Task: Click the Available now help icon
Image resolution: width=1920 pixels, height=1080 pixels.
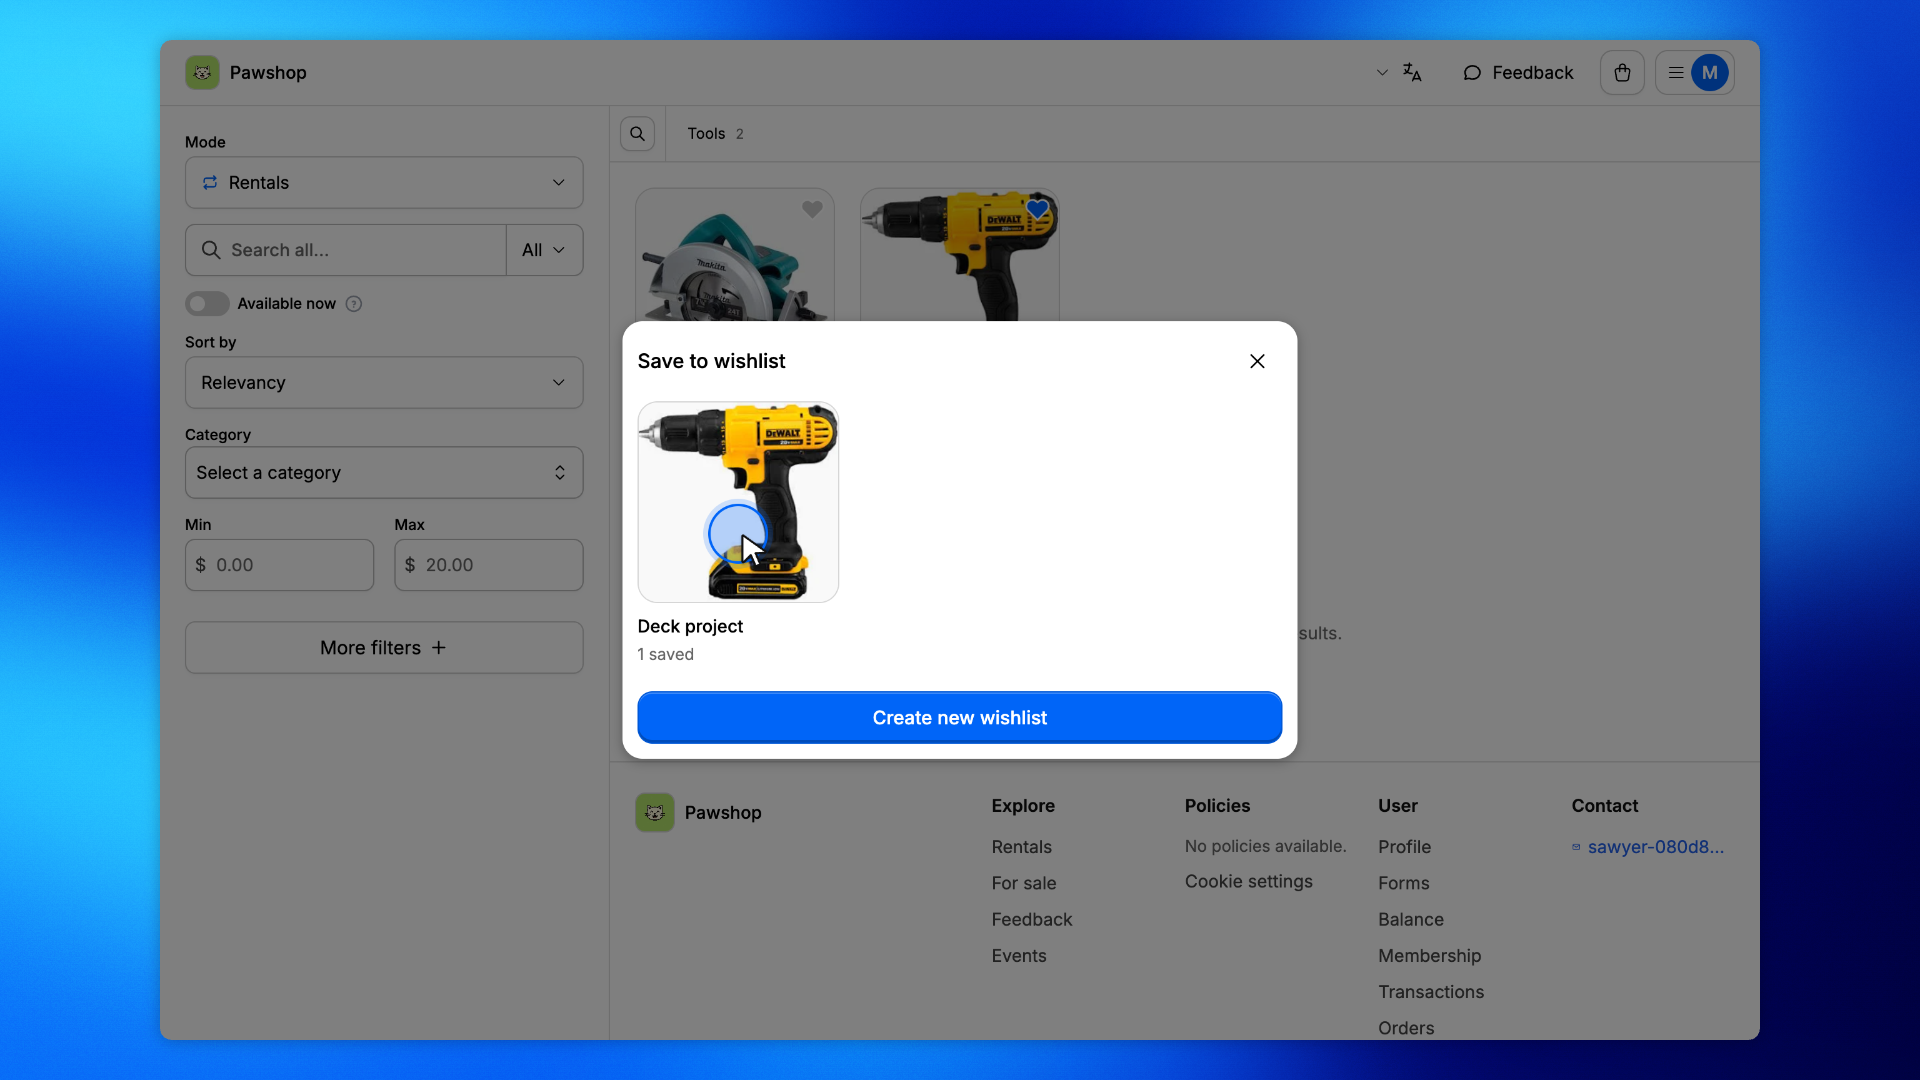Action: (x=354, y=304)
